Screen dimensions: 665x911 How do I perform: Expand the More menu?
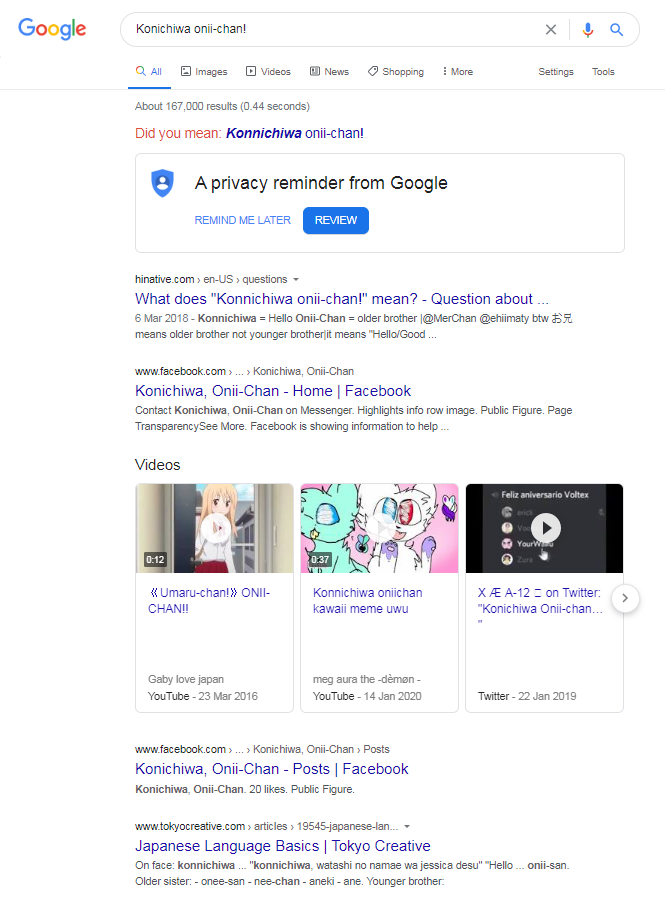[x=458, y=71]
